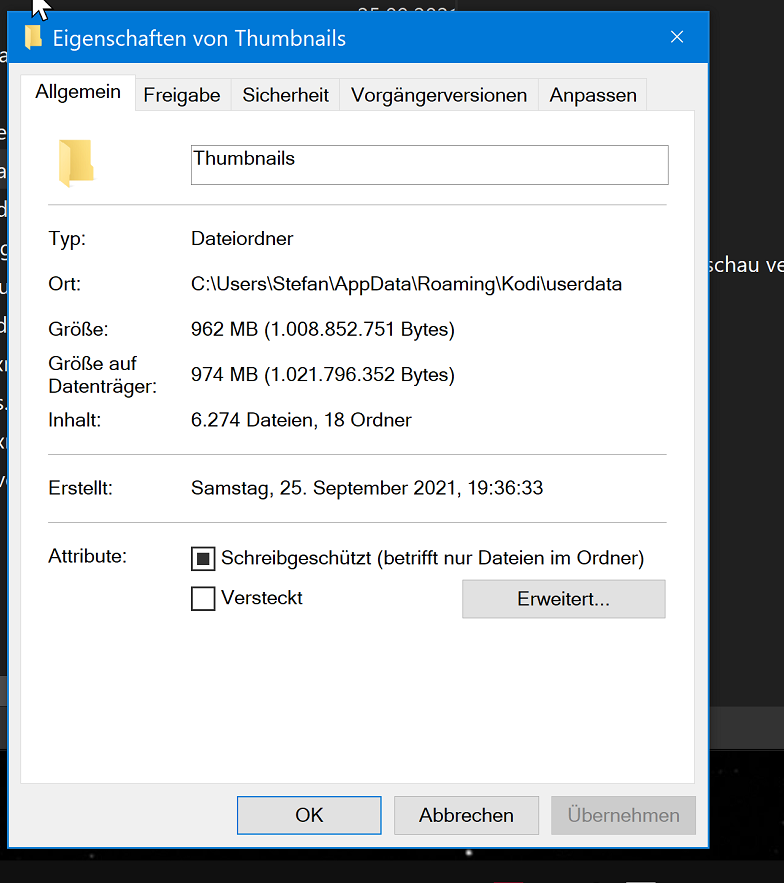
Task: Enable the Versteckt checkbox
Action: click(x=203, y=599)
